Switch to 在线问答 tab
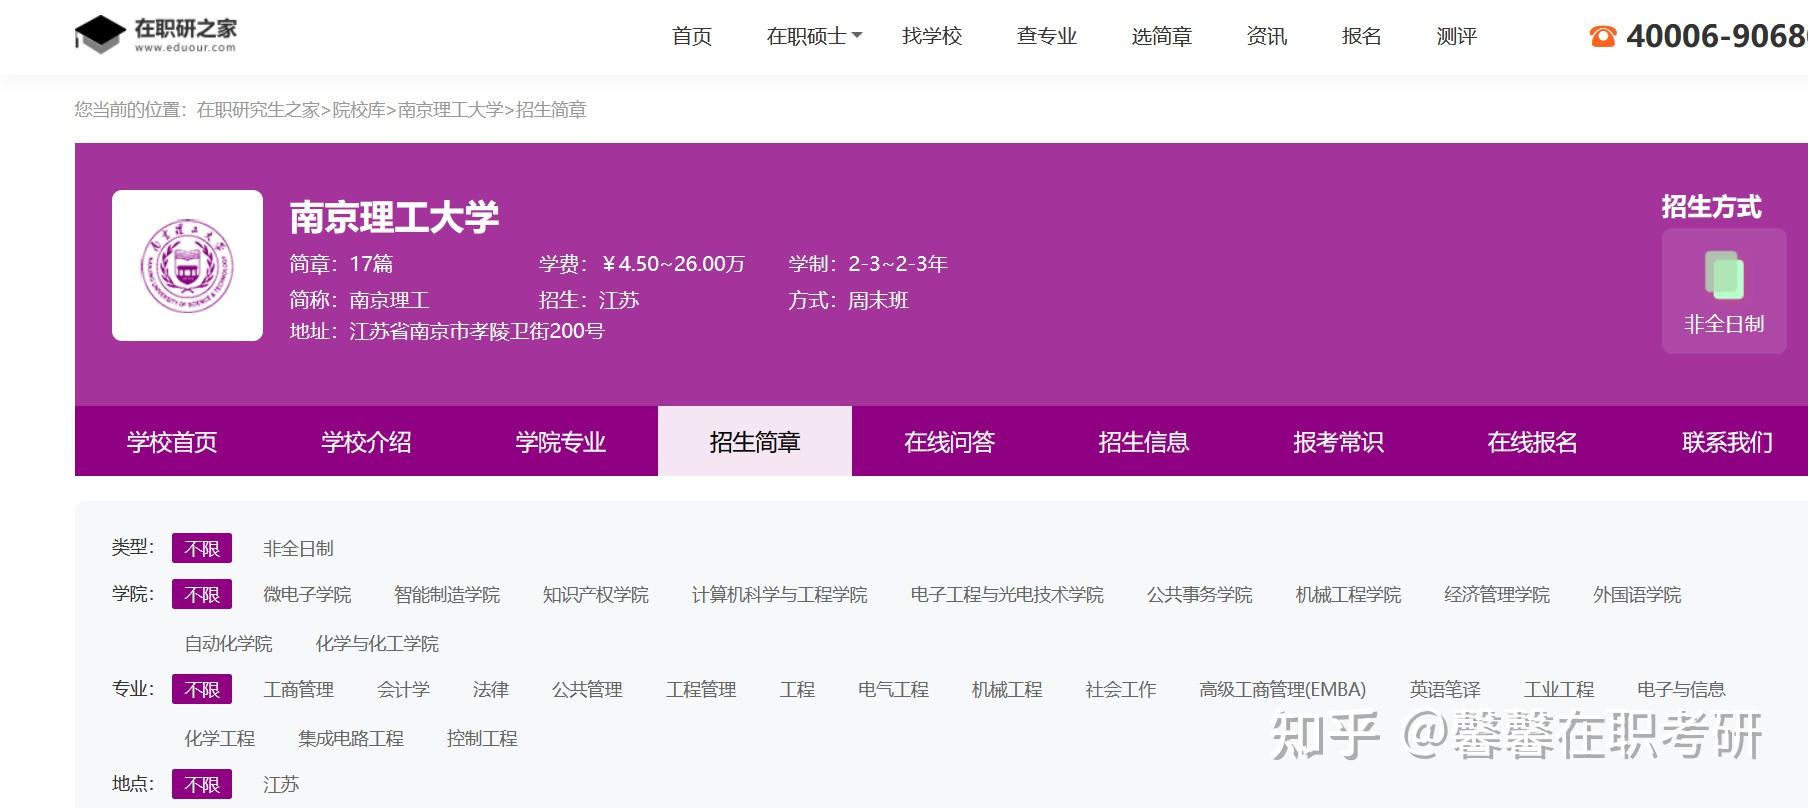Image resolution: width=1808 pixels, height=808 pixels. click(x=949, y=441)
